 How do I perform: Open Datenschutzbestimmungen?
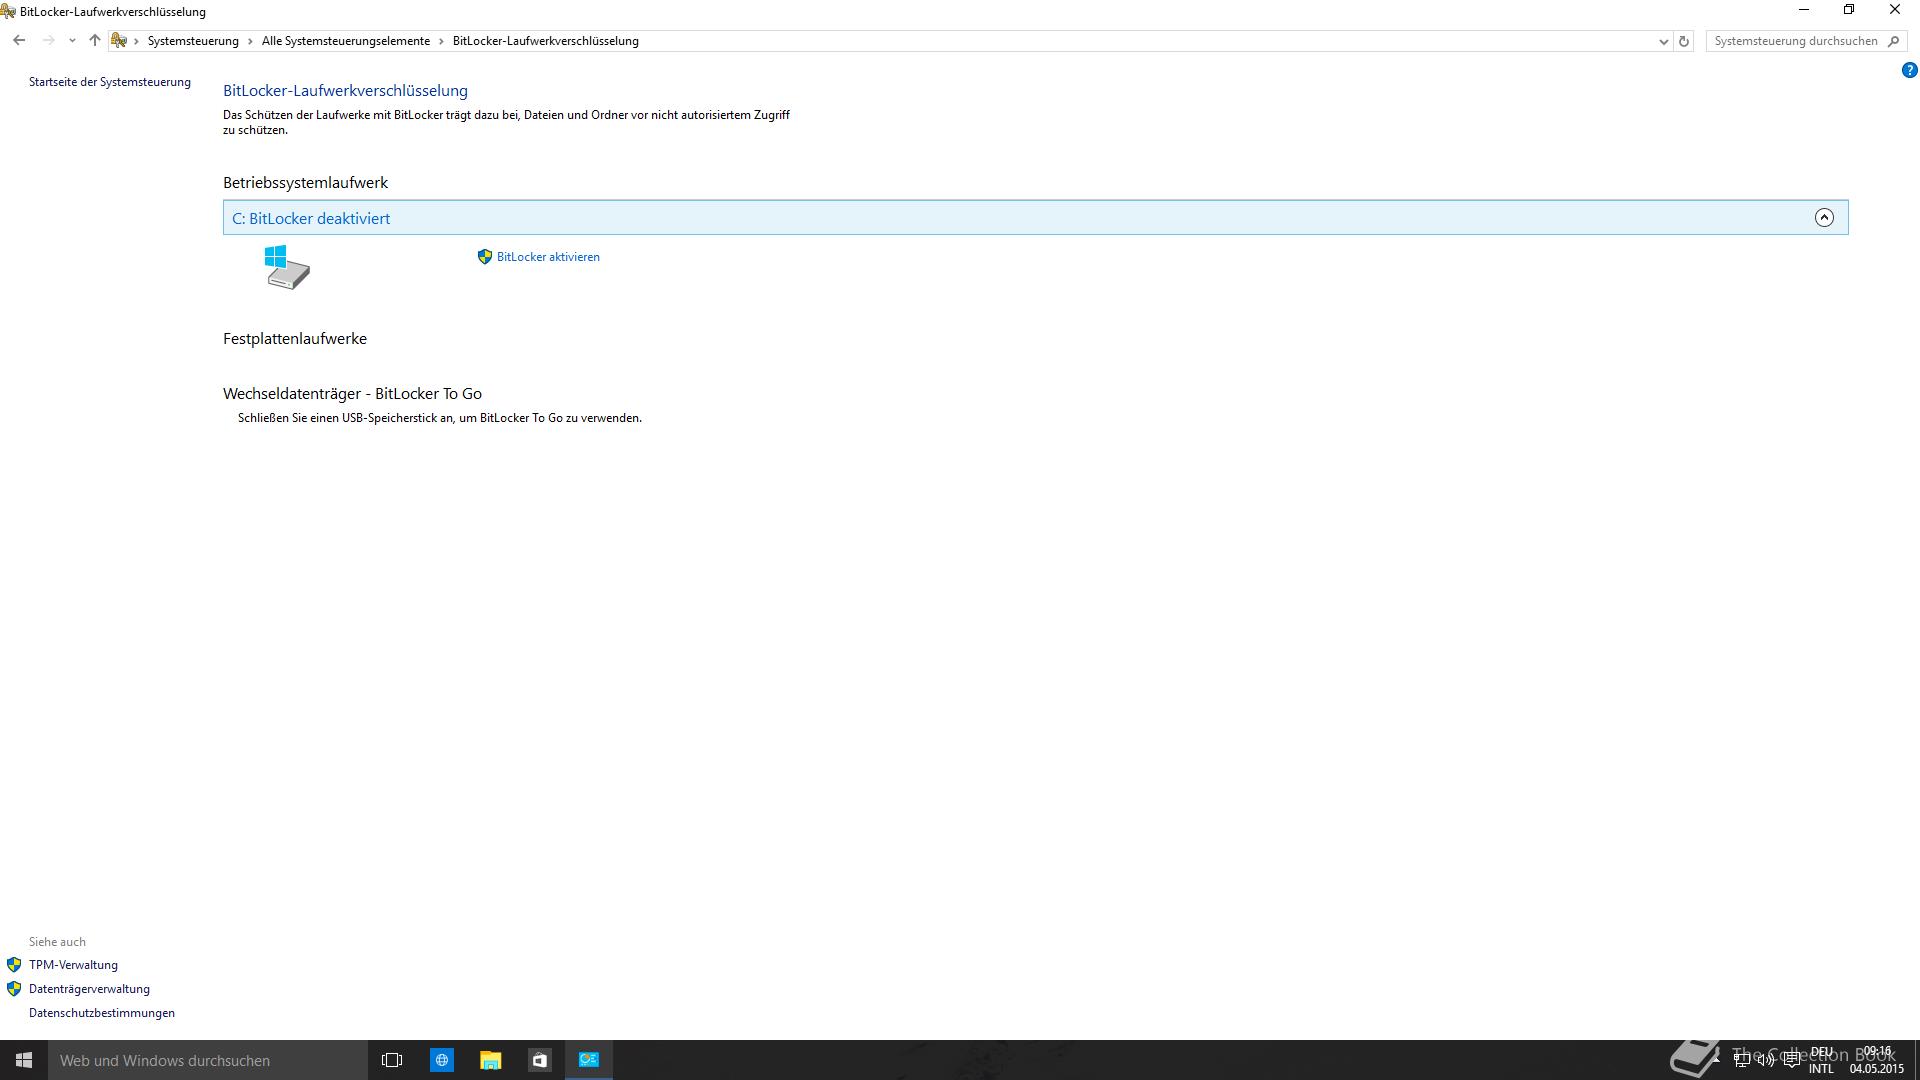tap(102, 1013)
